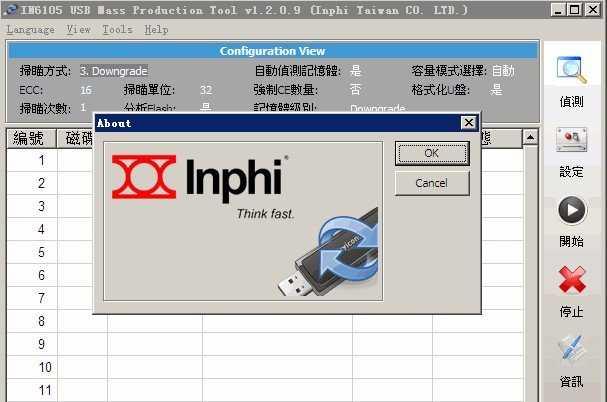
Task: Select row 9 in the device table
Action: (42, 344)
